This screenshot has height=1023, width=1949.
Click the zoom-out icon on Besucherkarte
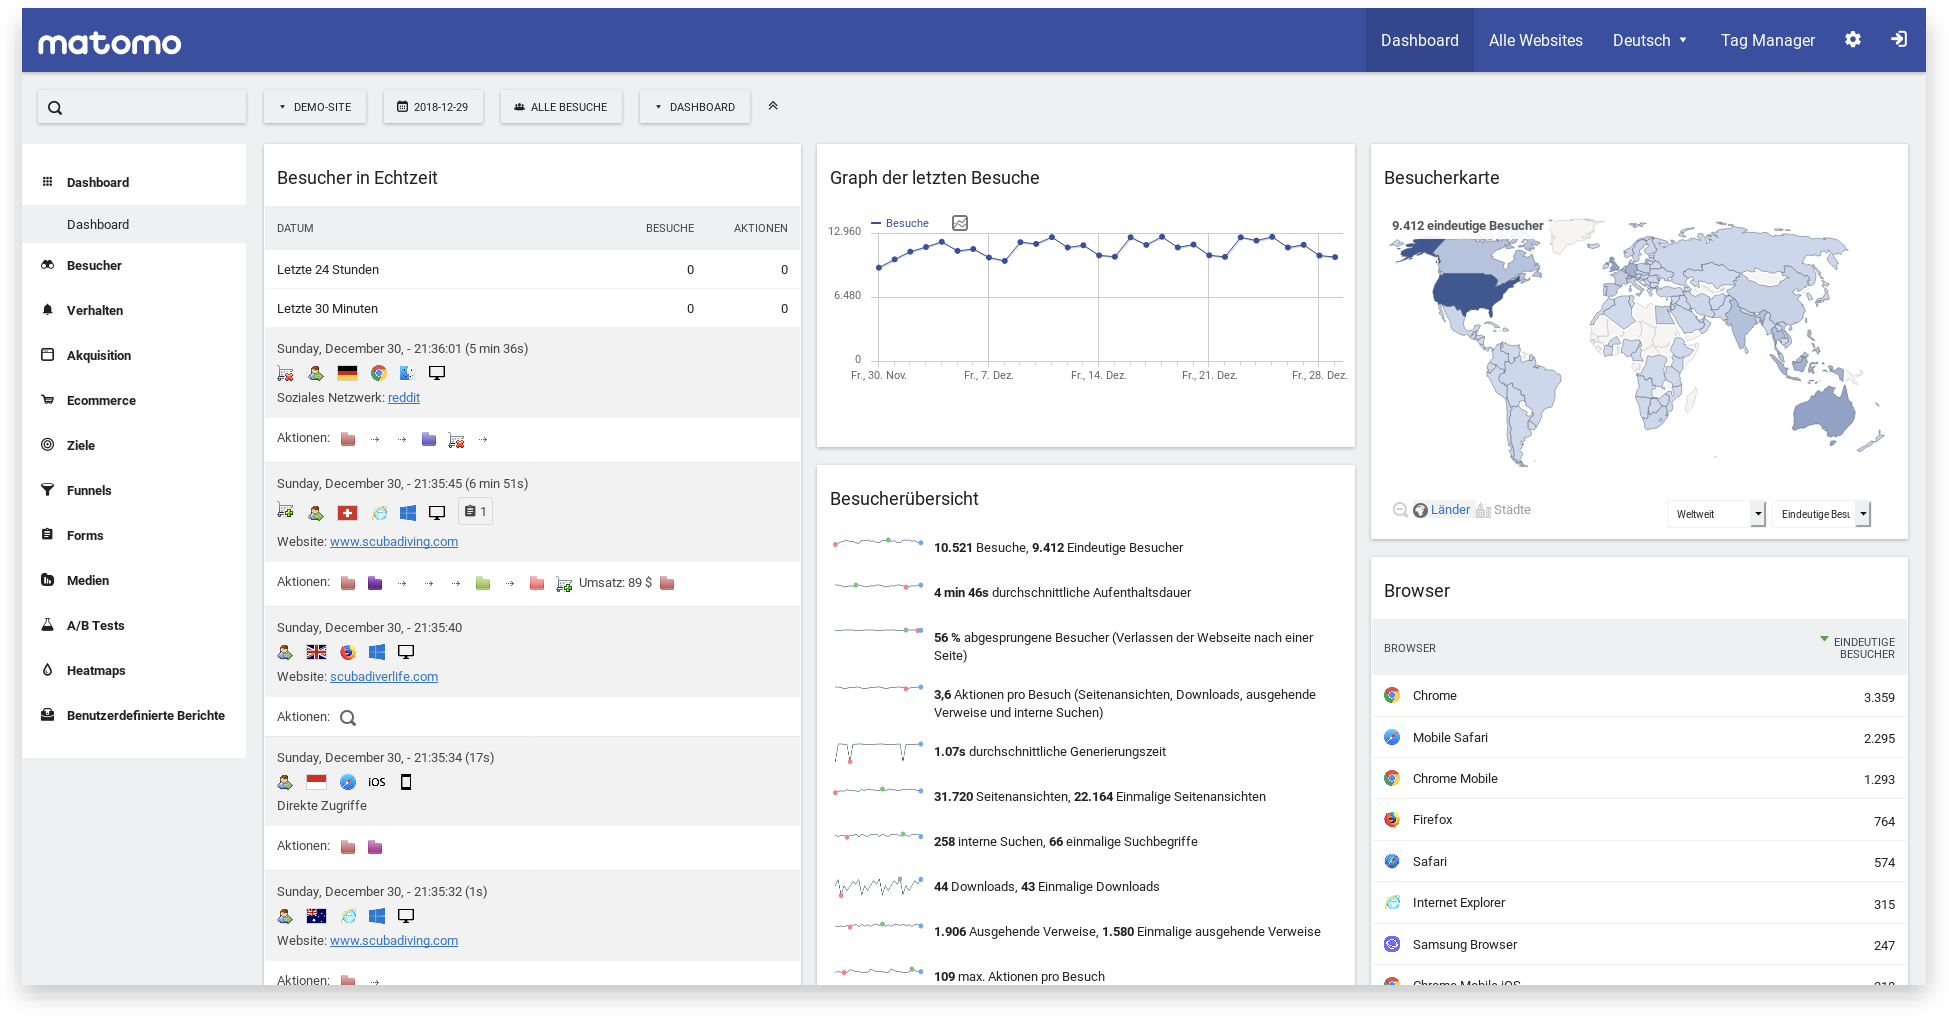pos(1400,510)
